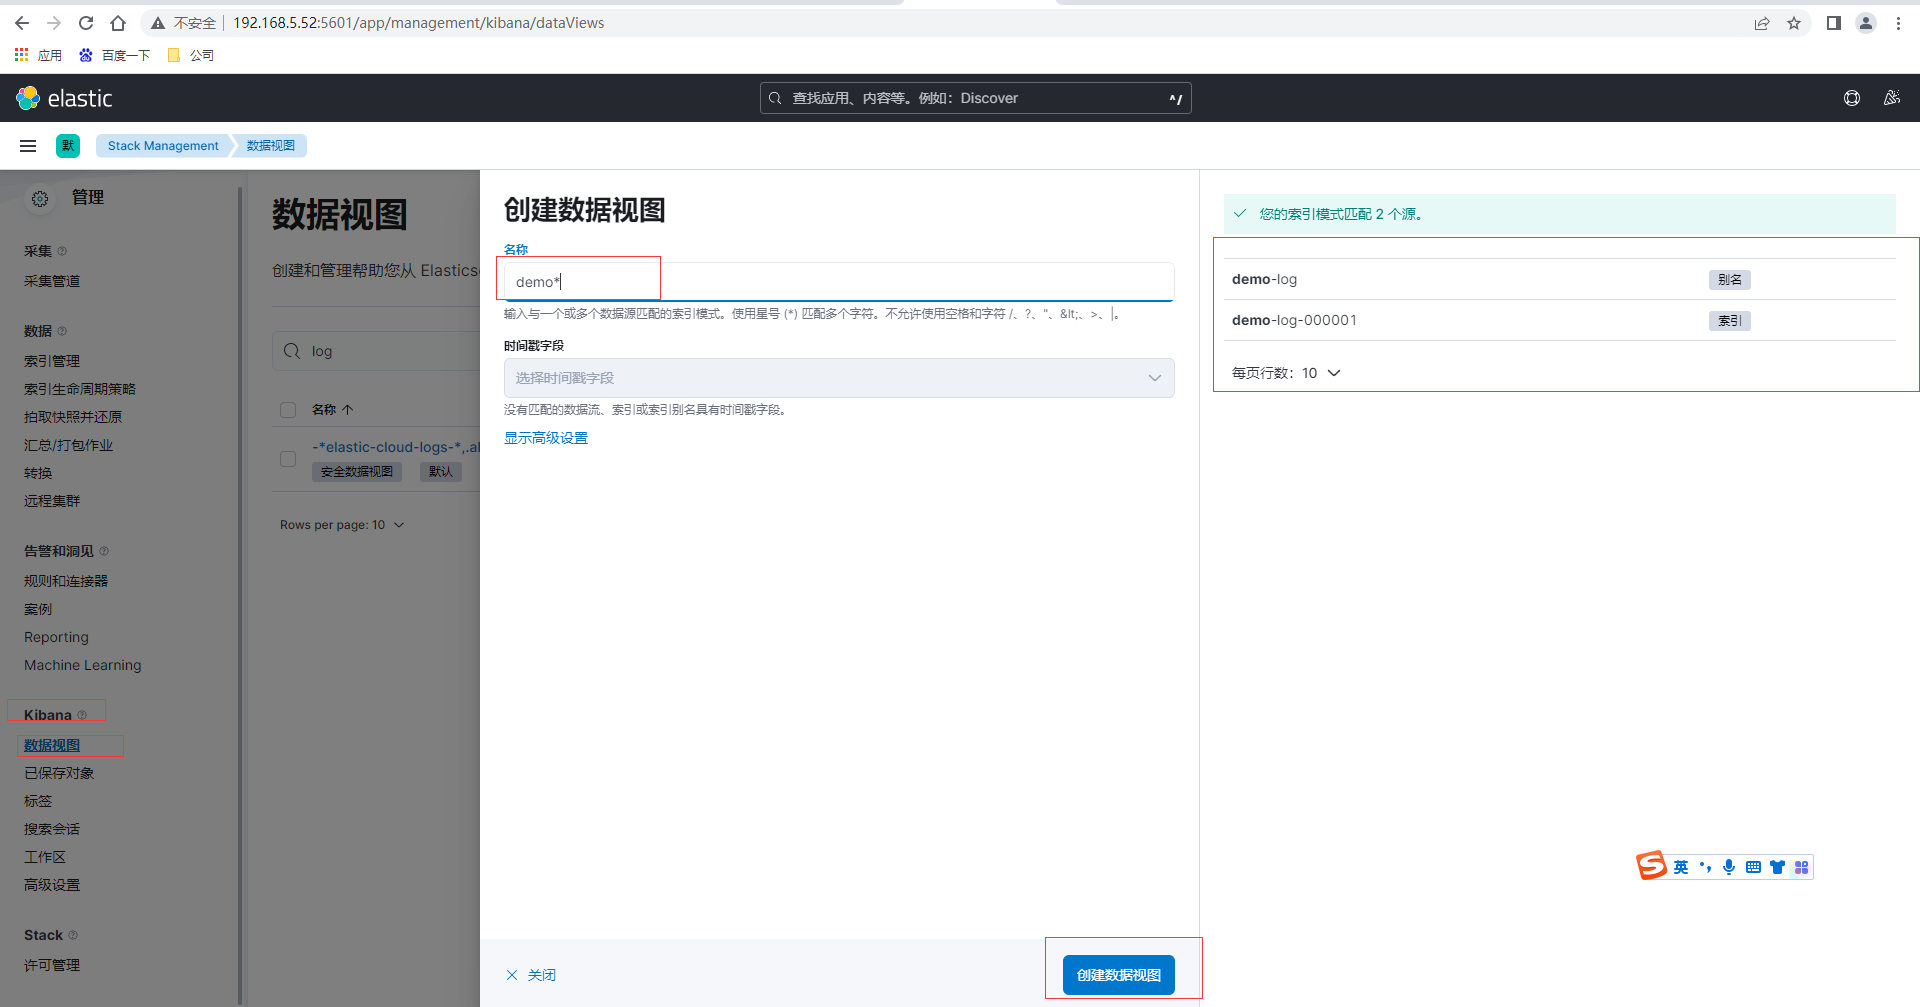Click the elastic logo

[65, 98]
